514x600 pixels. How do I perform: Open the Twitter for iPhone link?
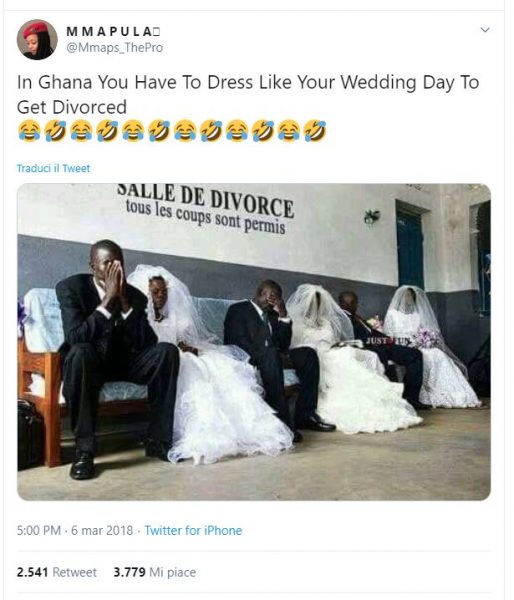(193, 530)
